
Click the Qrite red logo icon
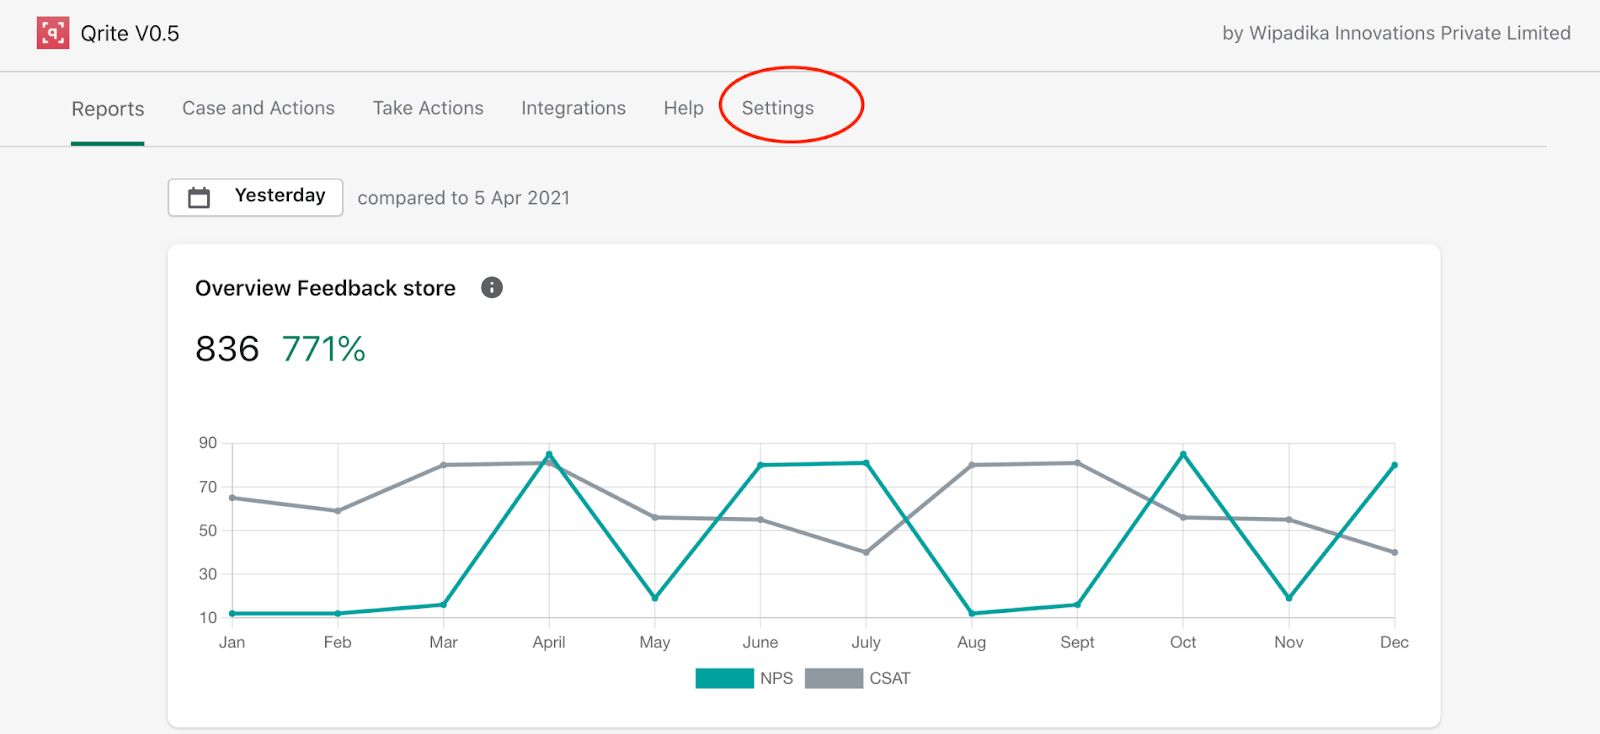point(53,33)
